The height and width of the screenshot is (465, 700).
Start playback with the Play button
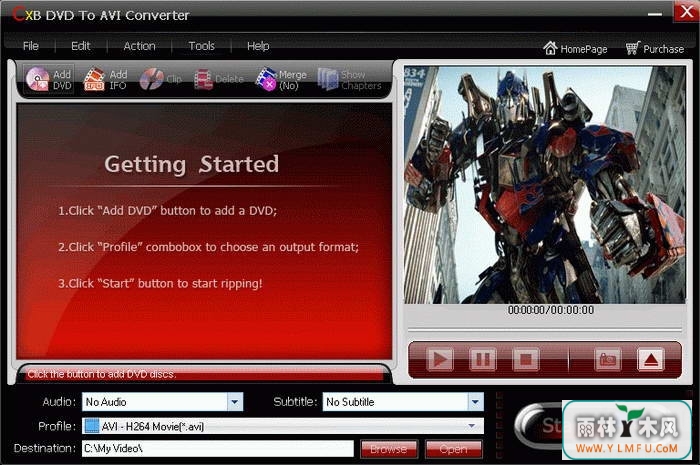click(440, 359)
